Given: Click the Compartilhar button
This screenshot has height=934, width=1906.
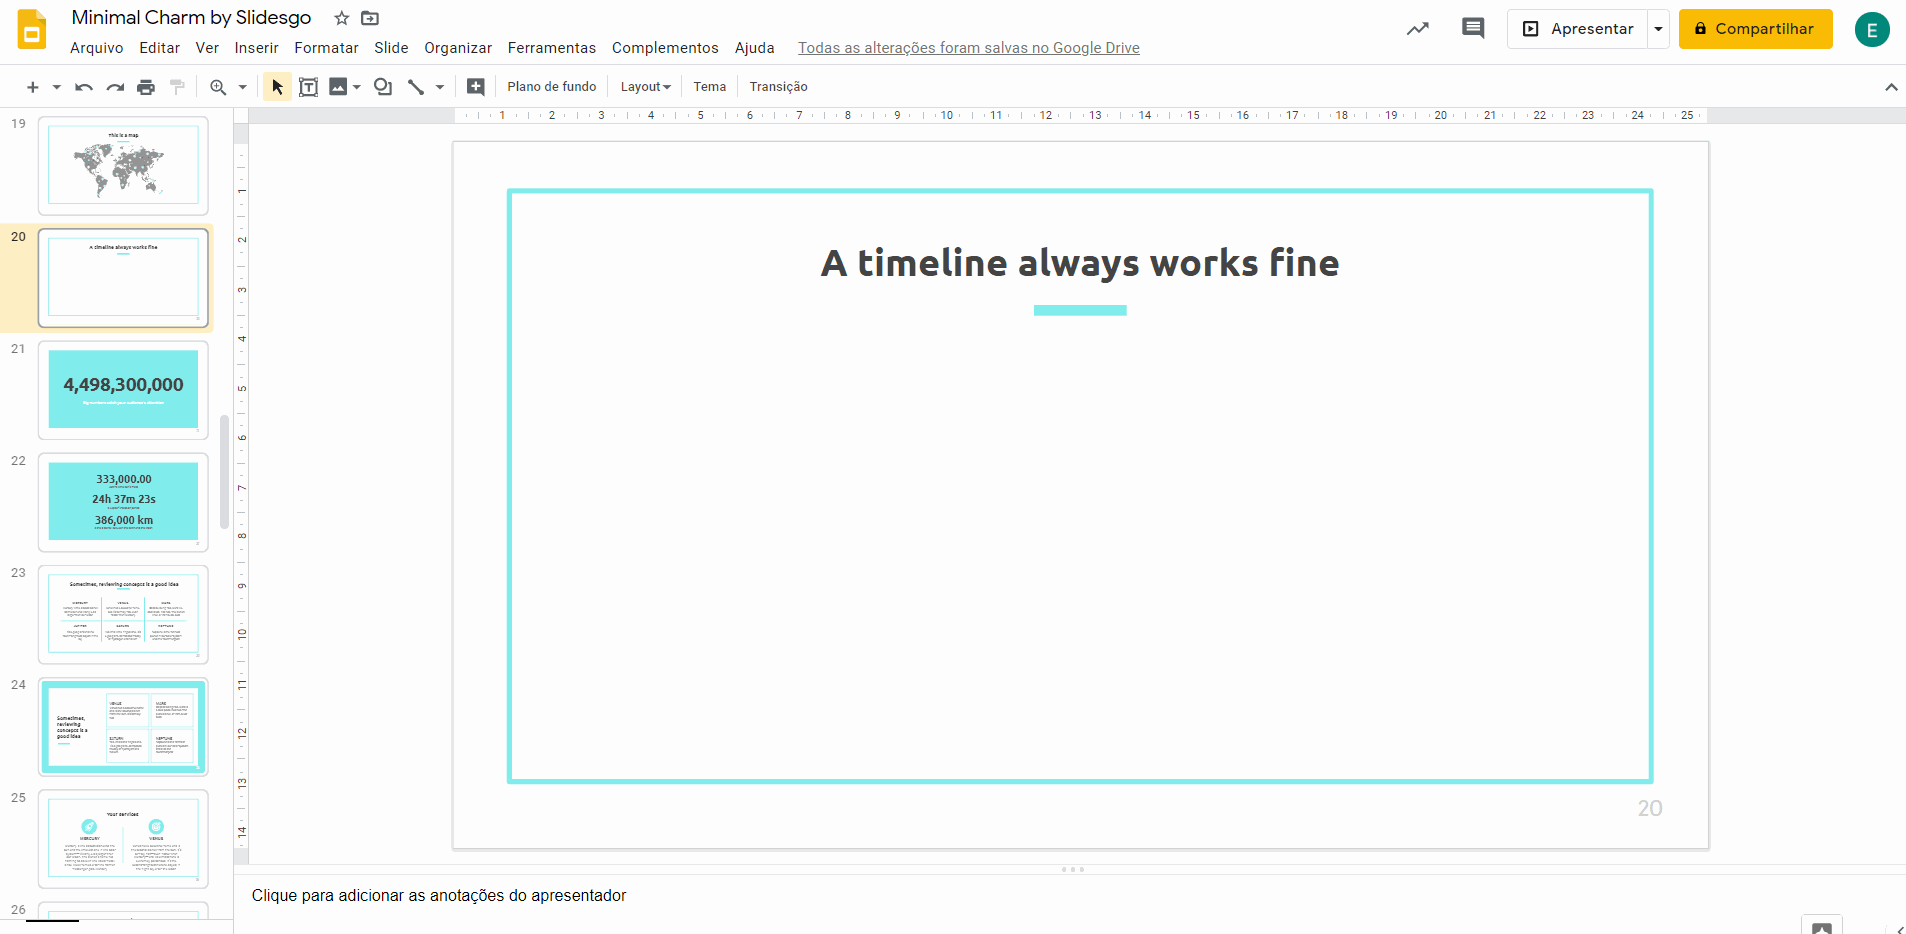Looking at the screenshot, I should coord(1755,29).
